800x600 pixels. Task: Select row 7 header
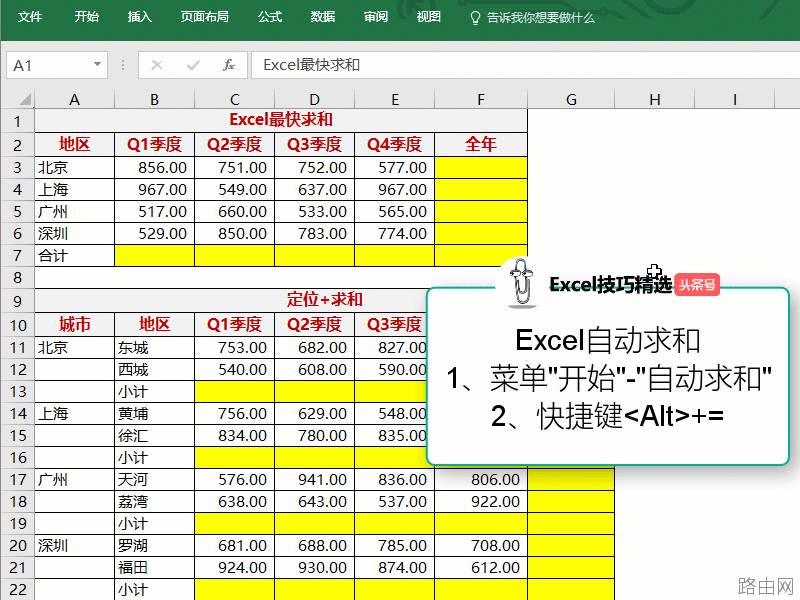point(18,255)
